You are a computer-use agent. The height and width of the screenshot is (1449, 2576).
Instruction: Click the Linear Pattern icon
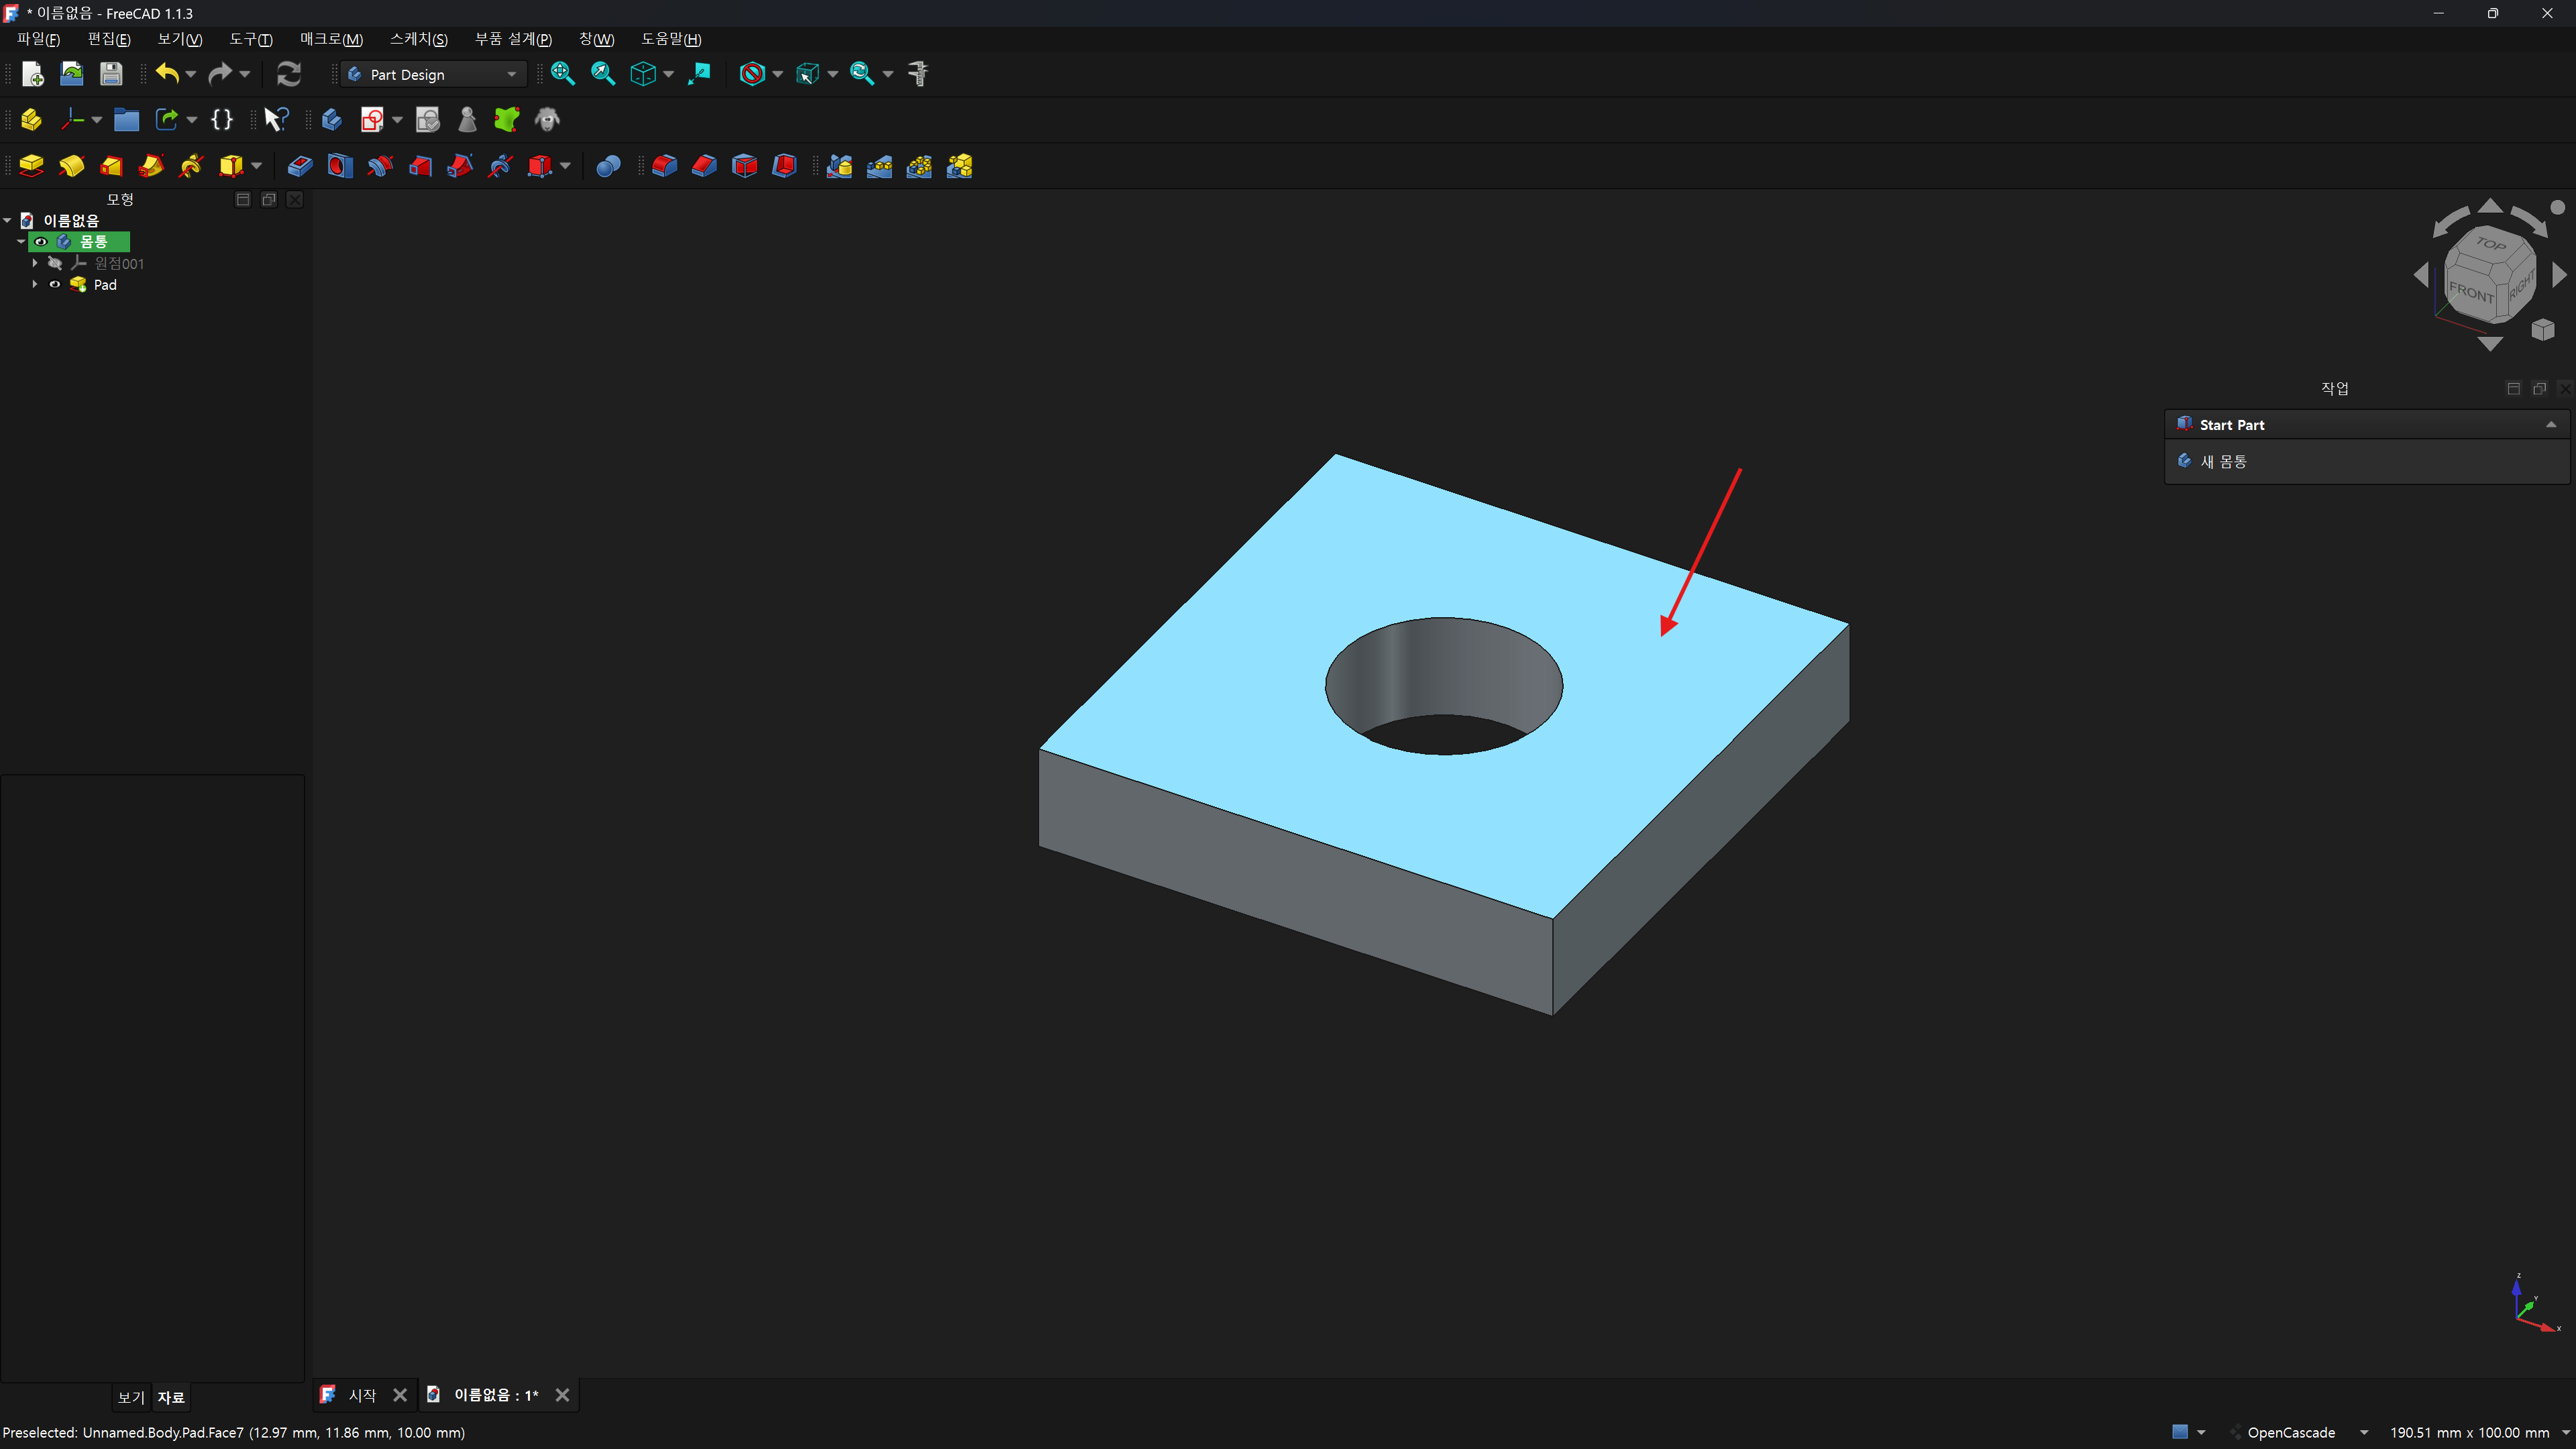coord(880,166)
